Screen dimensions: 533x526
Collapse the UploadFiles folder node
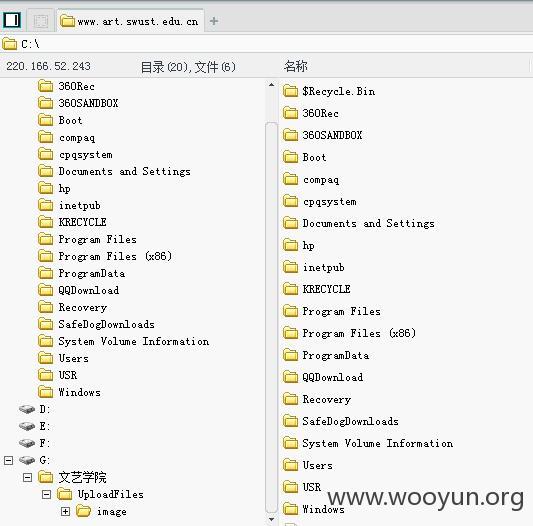(47, 494)
